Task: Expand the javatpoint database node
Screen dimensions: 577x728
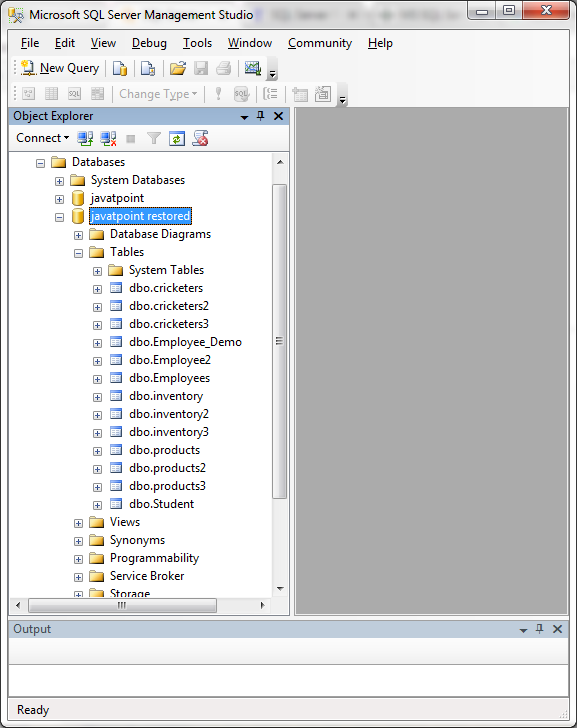Action: [59, 199]
